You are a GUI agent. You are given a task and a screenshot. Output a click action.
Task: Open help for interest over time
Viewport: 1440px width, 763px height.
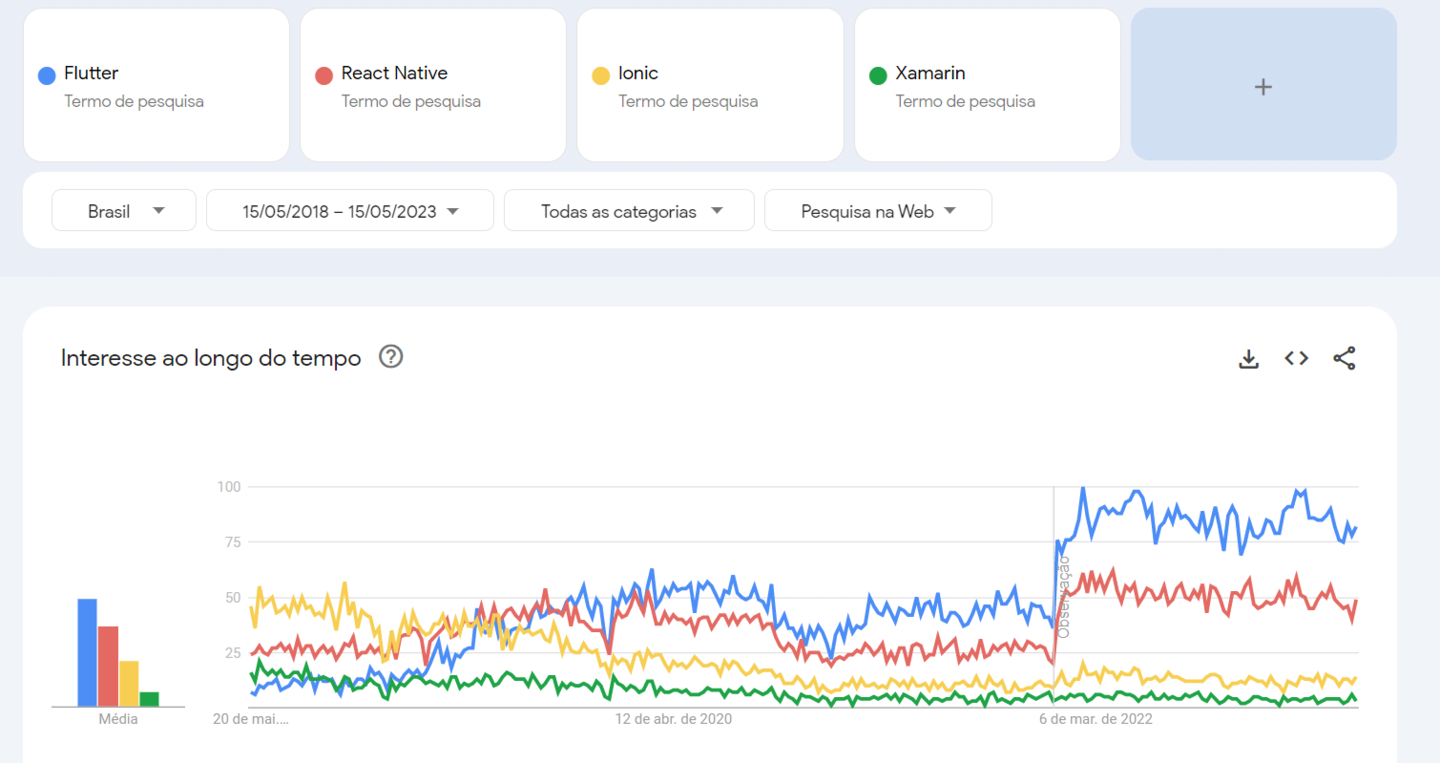391,357
